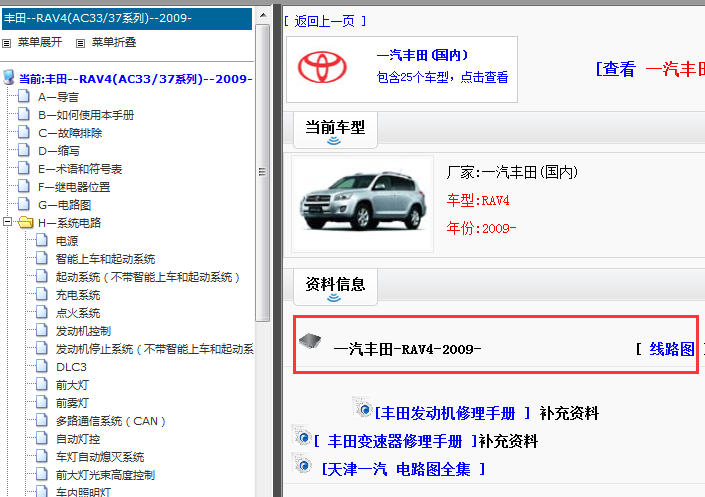Open the 线路图 link
The width and height of the screenshot is (705, 497).
[x=672, y=349]
